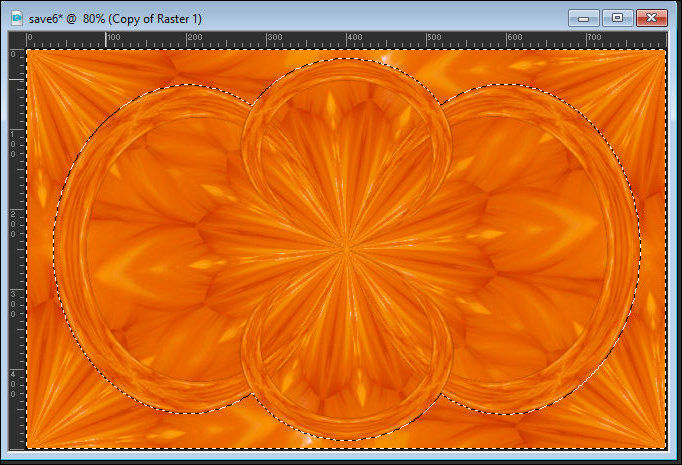Click the bottom-left corner of the canvas
This screenshot has width=682, height=465.
pos(28,446)
